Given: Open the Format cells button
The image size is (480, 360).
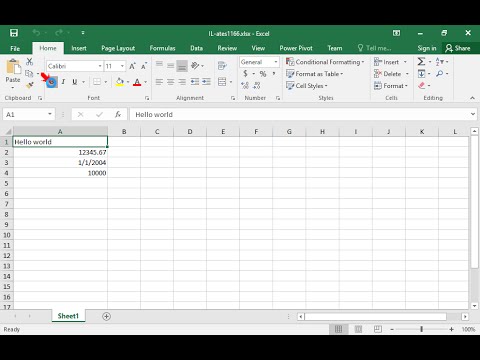Looking at the screenshot, I should 391,86.
